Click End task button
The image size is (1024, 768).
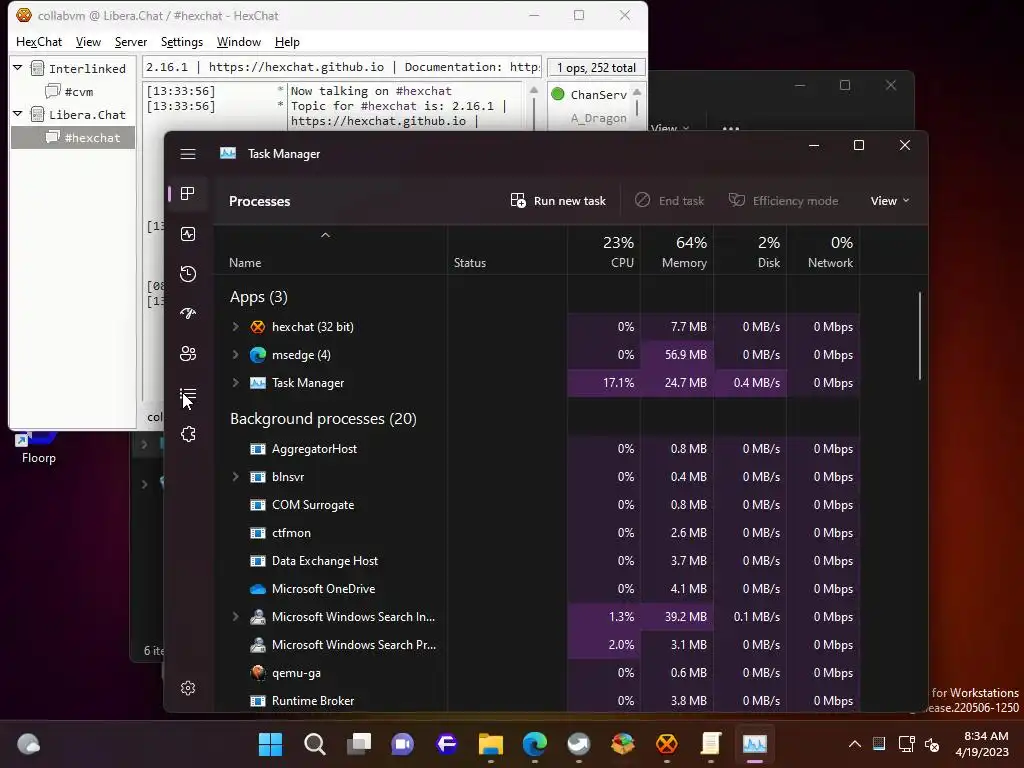669,200
